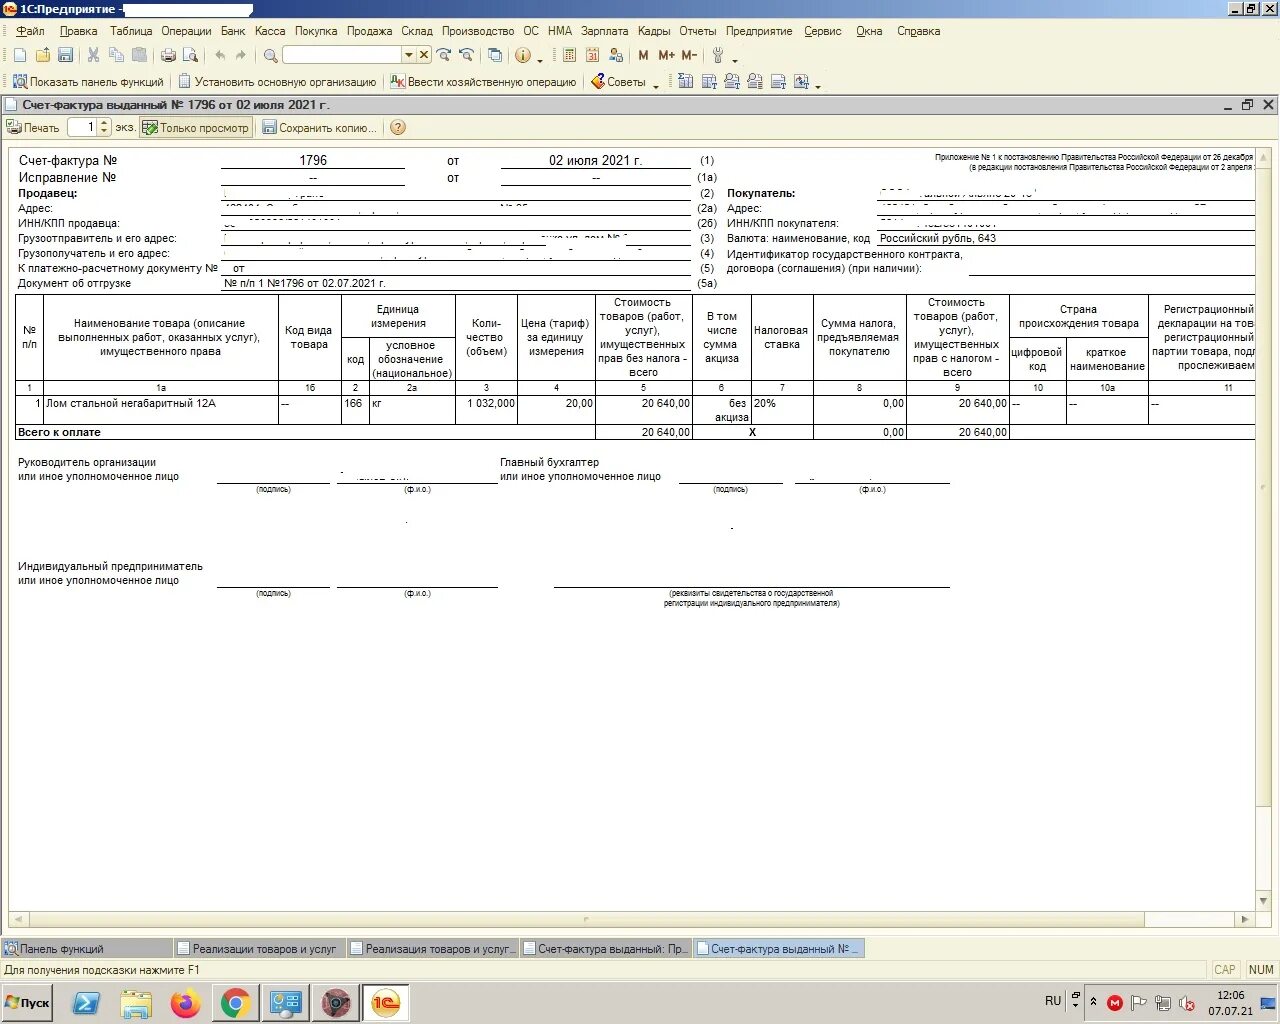Click the 20% tax rate cell
Viewport: 1280px width, 1024px height.
[x=782, y=410]
